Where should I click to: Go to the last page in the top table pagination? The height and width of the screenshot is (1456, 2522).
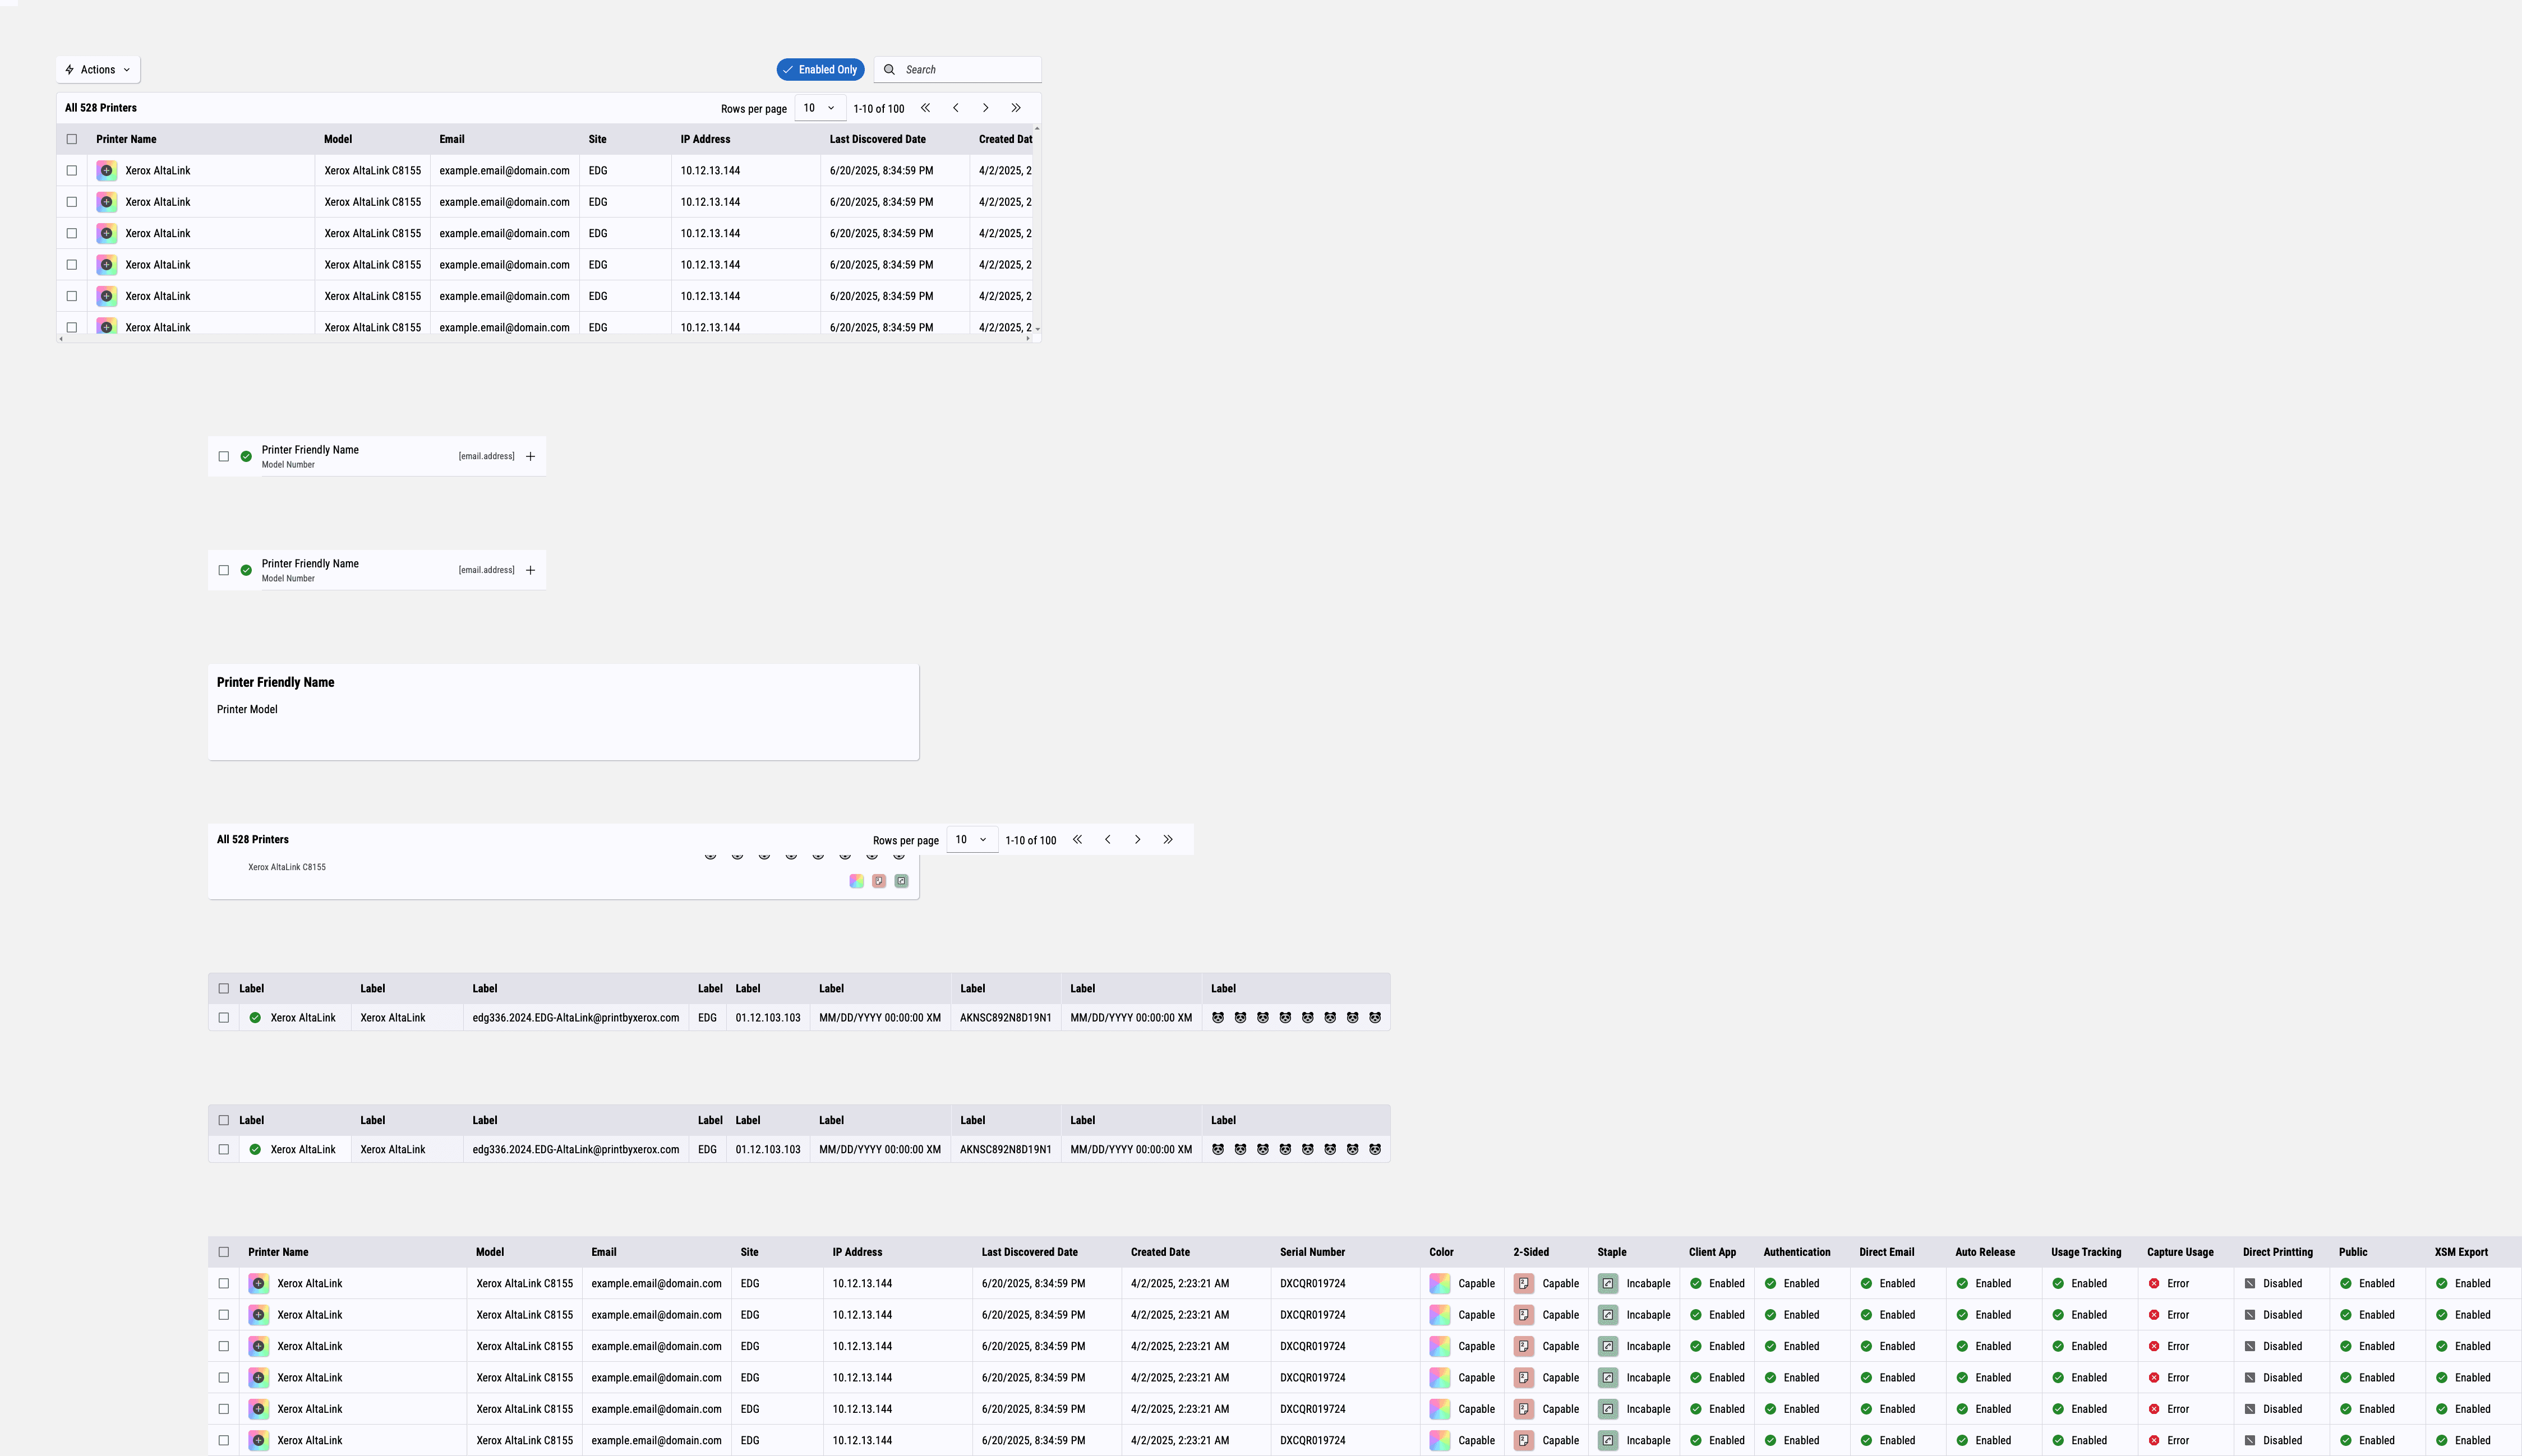(1015, 108)
